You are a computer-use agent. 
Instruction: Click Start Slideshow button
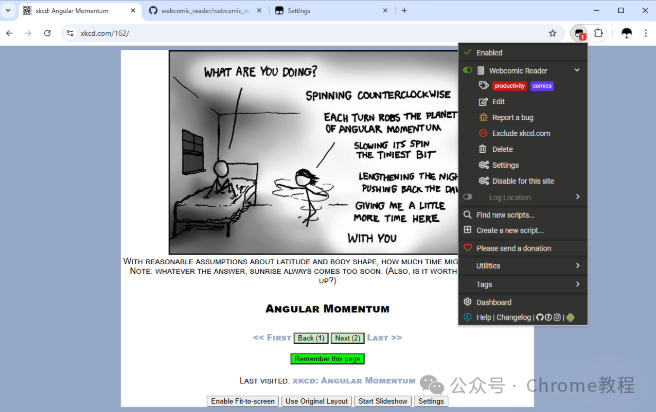point(383,401)
